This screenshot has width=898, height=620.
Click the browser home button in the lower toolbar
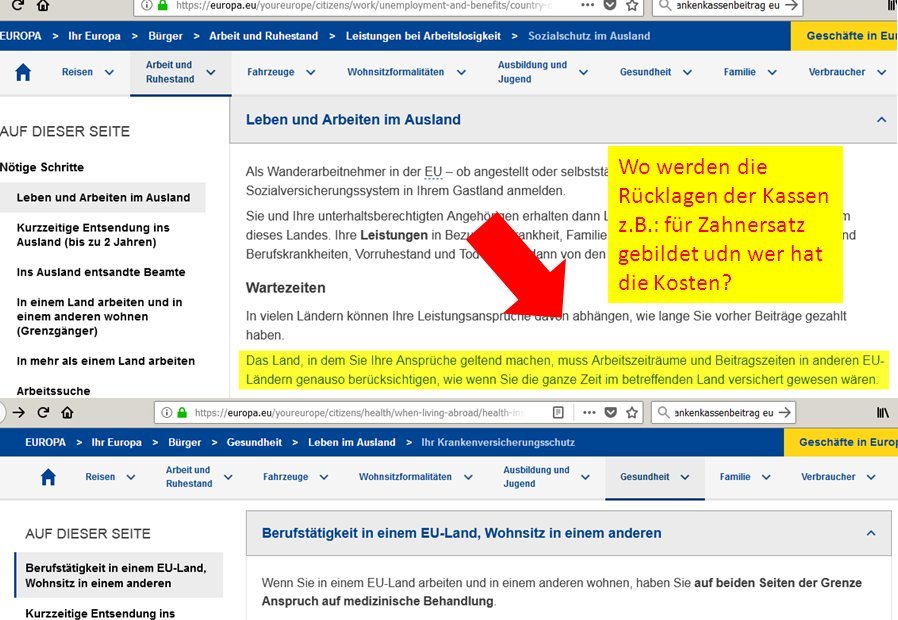point(68,412)
